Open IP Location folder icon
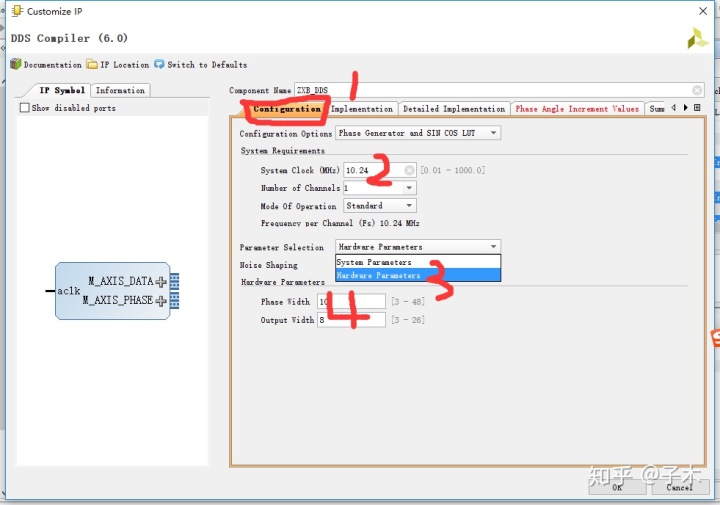Image resolution: width=720 pixels, height=505 pixels. click(x=92, y=64)
